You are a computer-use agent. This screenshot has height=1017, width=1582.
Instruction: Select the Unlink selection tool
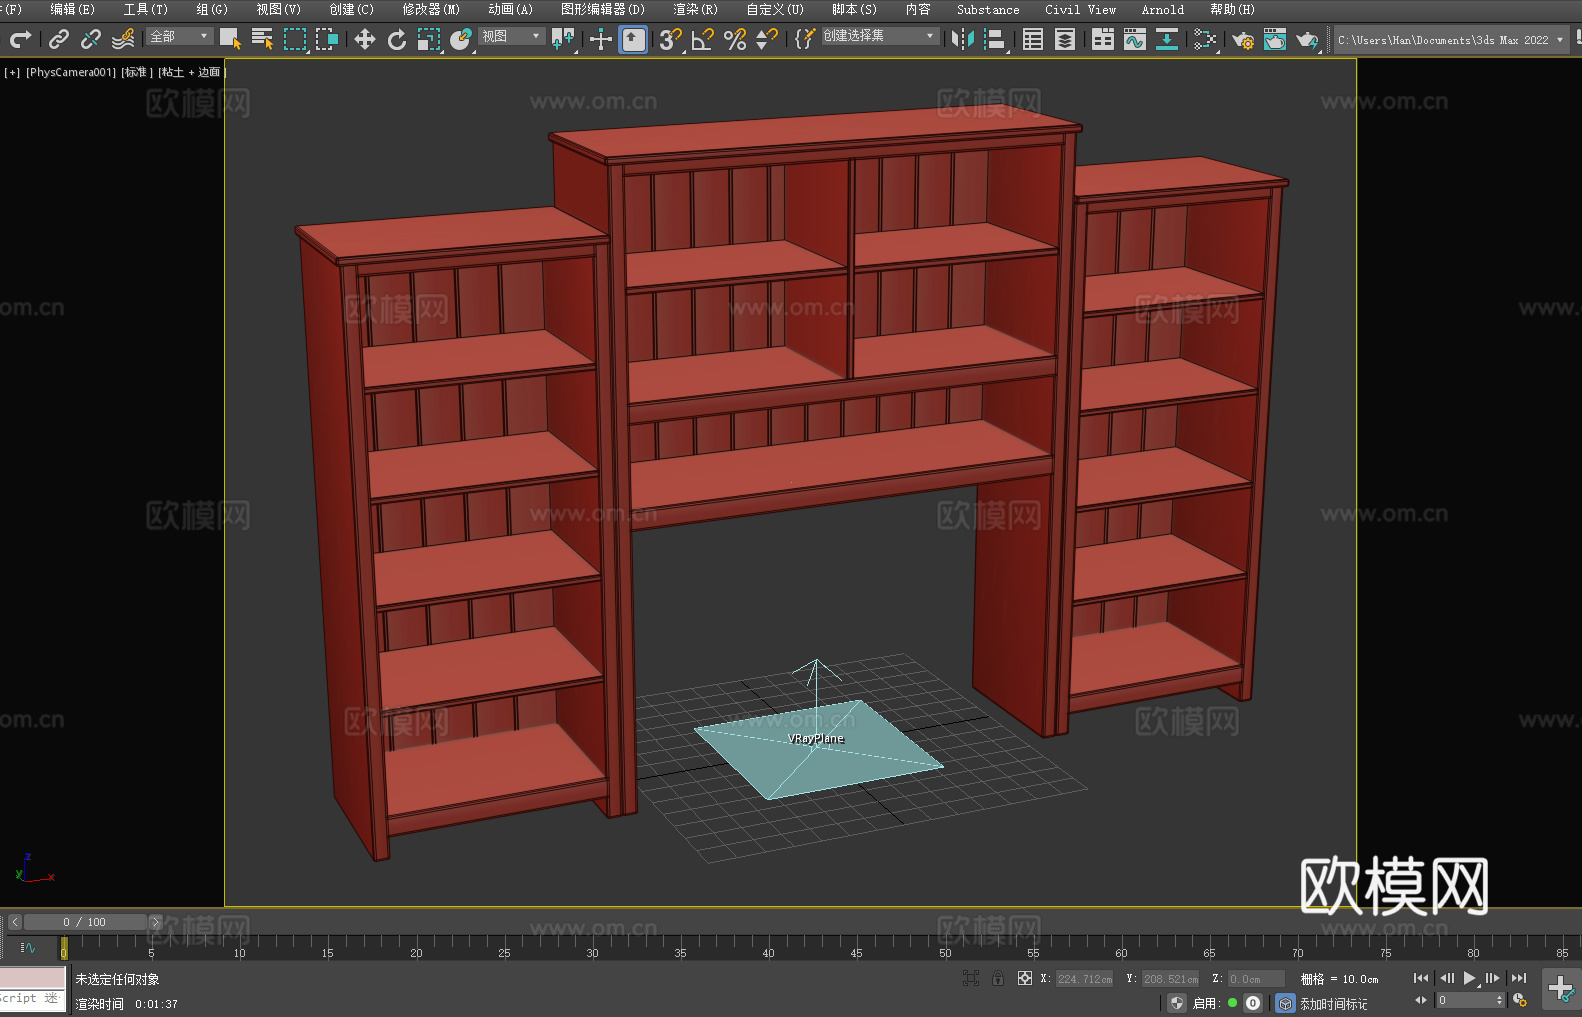(91, 39)
